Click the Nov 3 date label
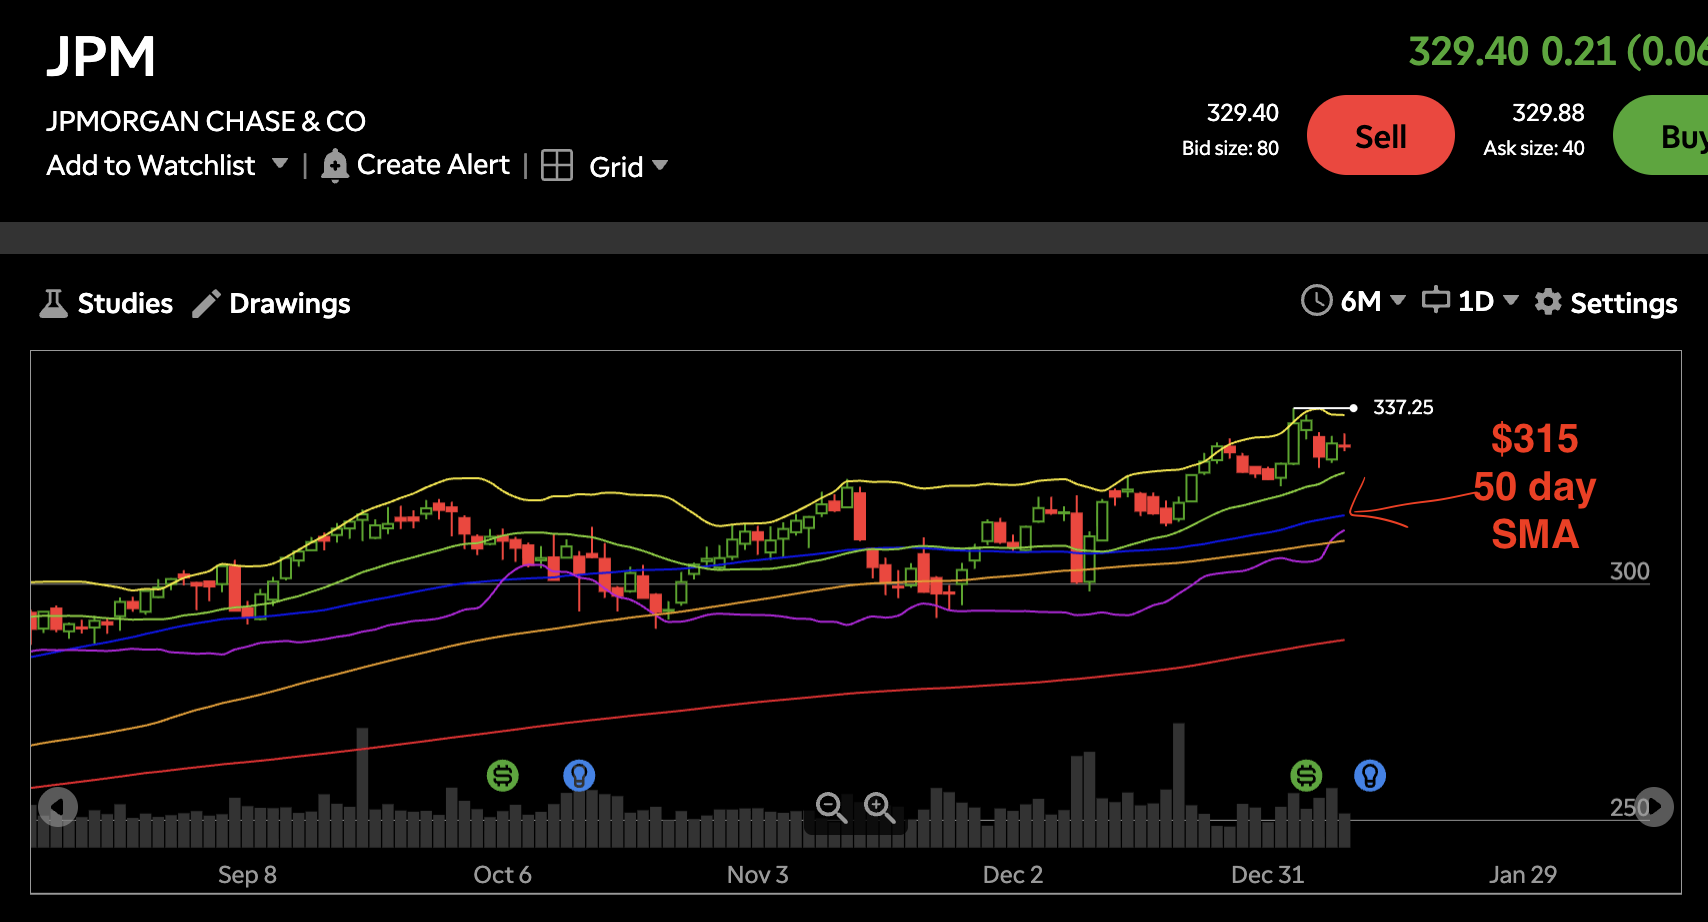Viewport: 1708px width, 922px height. [x=758, y=875]
